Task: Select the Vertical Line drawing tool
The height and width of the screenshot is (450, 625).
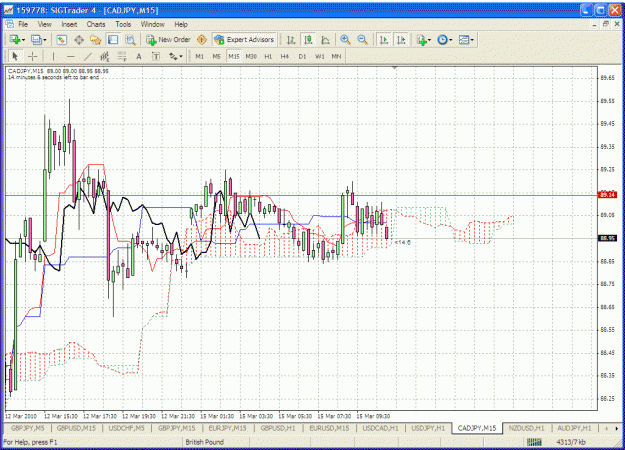Action: coord(53,57)
